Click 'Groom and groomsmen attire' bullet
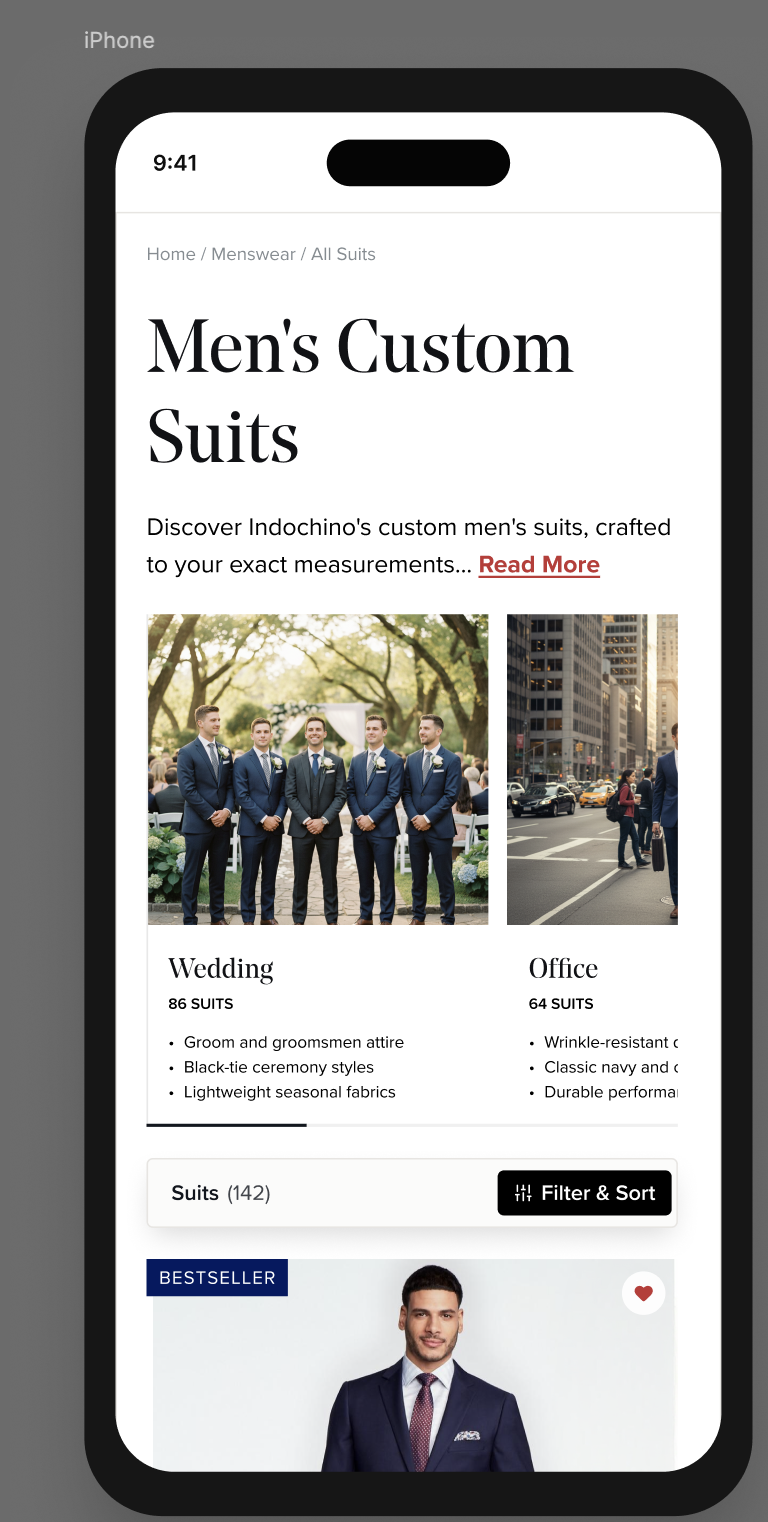Image resolution: width=768 pixels, height=1522 pixels. click(x=294, y=1042)
